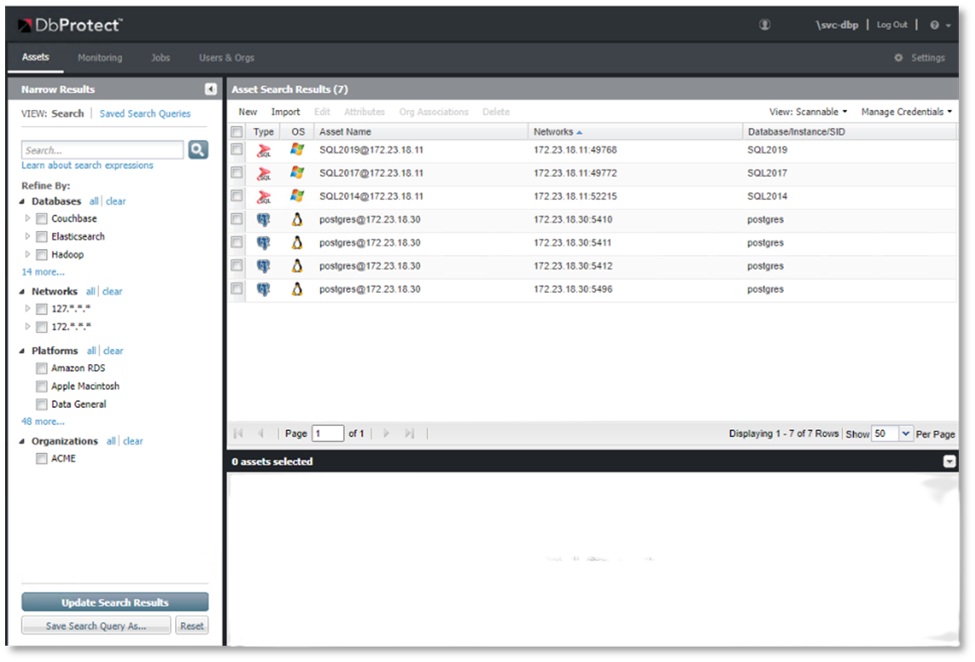Tick the 172.*.*.* network checkbox
975x662 pixels.
pos(42,327)
